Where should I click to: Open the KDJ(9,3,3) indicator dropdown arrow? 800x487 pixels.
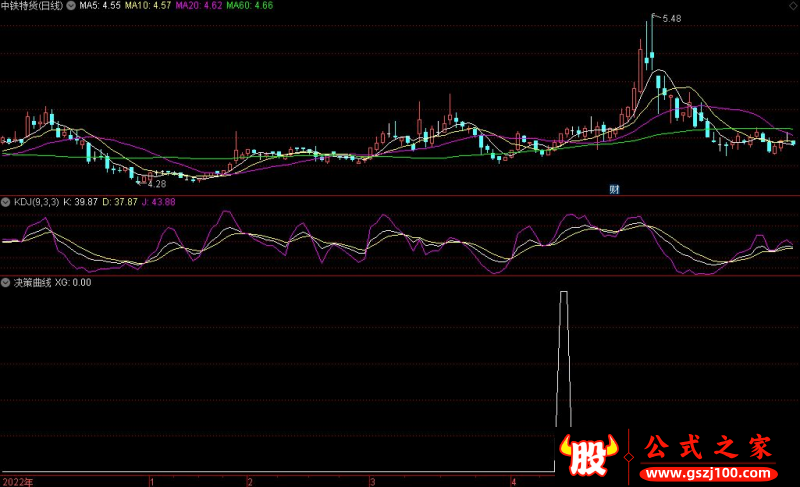point(6,202)
